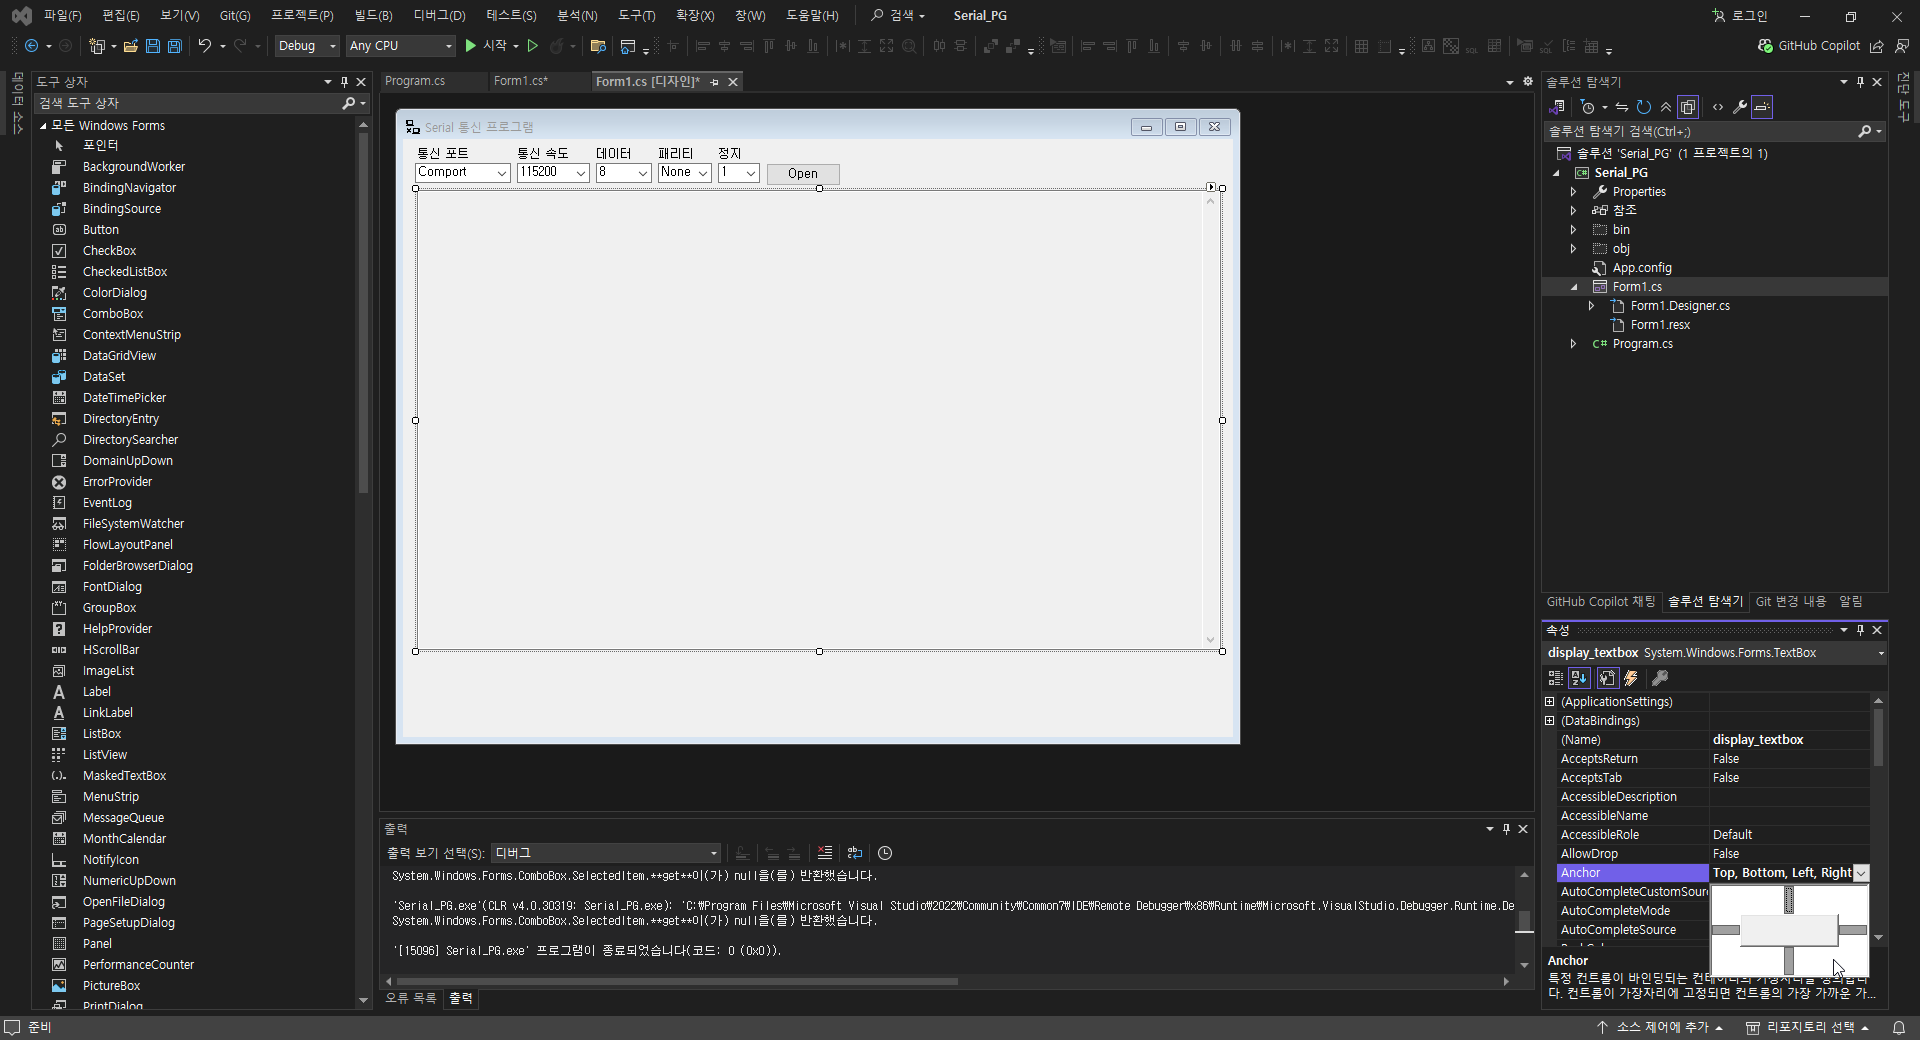Click the Open button on the form

803,174
